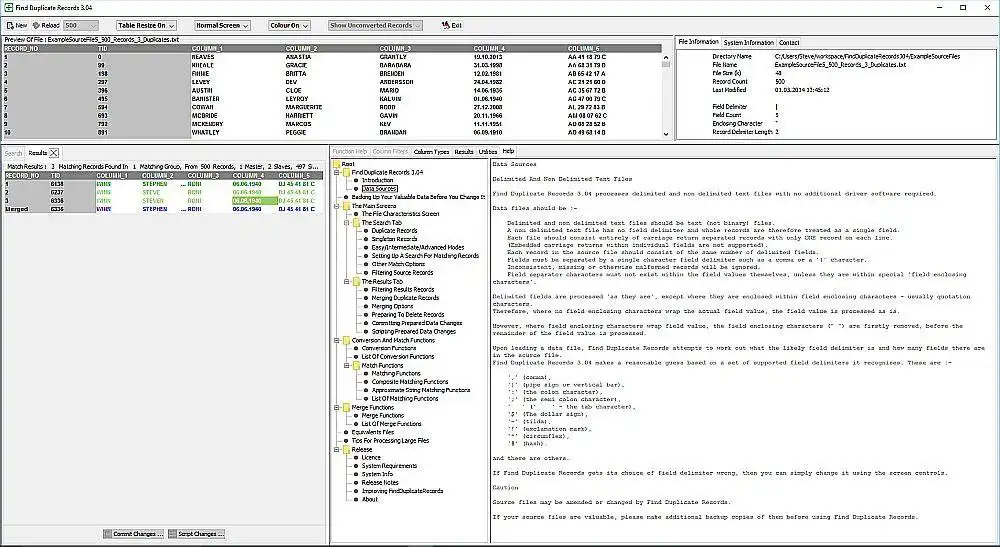Open List Of Conversion Functions topic
Viewport: 1000px width, 547px height.
tap(398, 357)
